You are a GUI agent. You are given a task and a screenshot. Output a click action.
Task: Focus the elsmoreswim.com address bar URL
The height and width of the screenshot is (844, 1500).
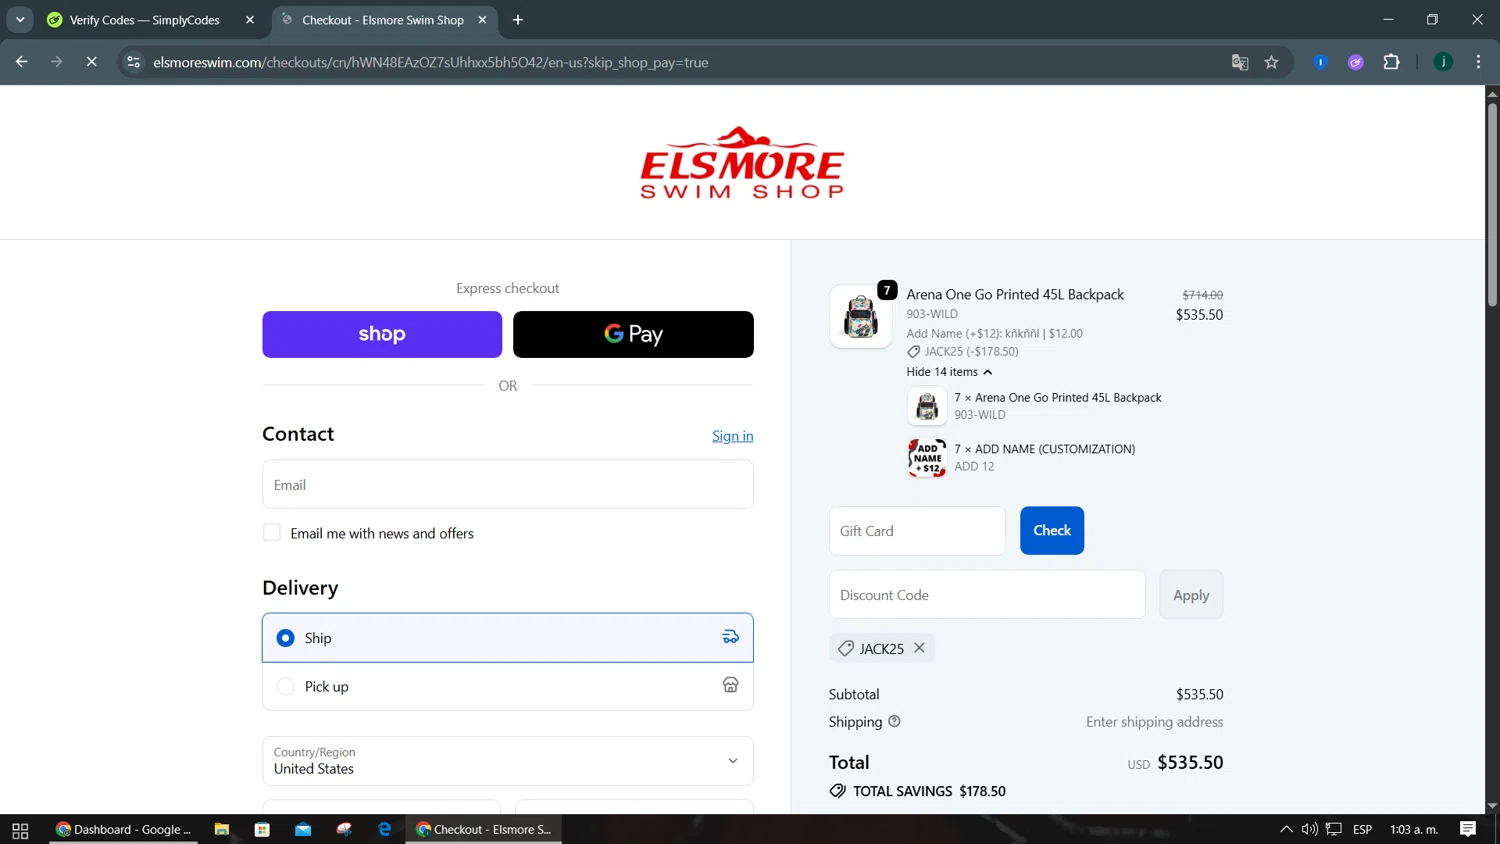[431, 62]
